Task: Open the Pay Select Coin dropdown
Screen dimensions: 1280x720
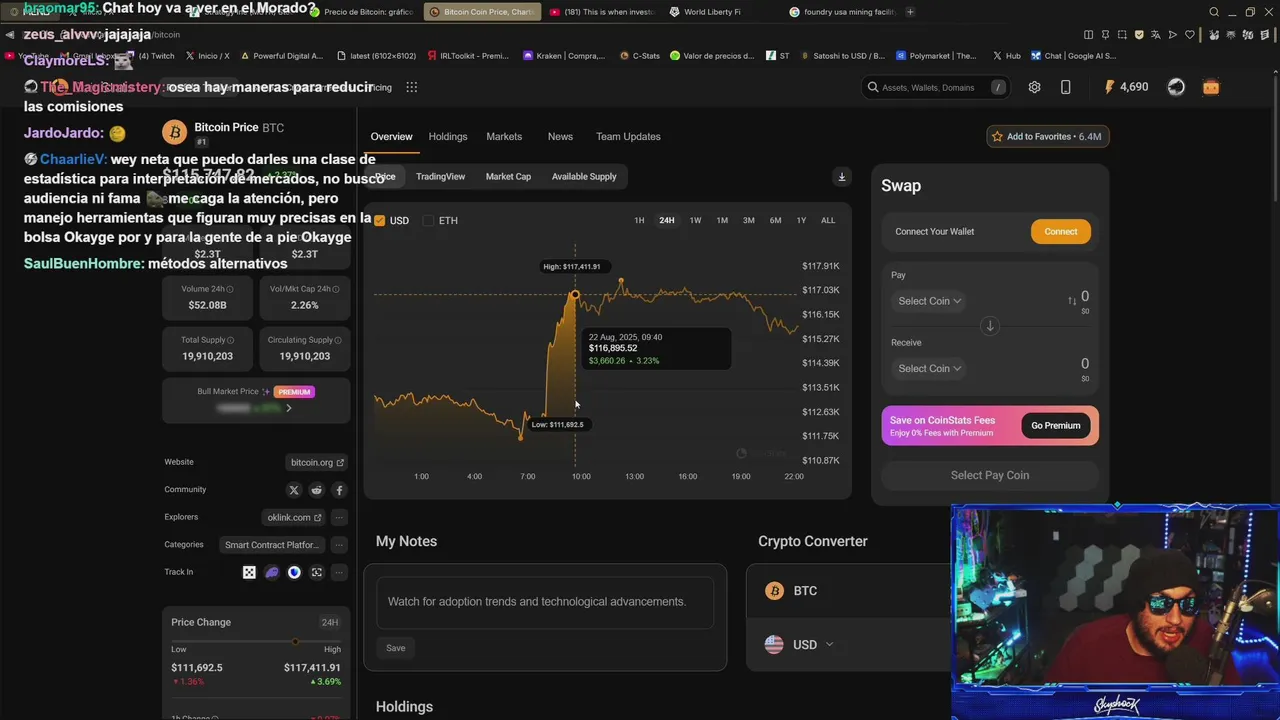Action: click(x=929, y=301)
